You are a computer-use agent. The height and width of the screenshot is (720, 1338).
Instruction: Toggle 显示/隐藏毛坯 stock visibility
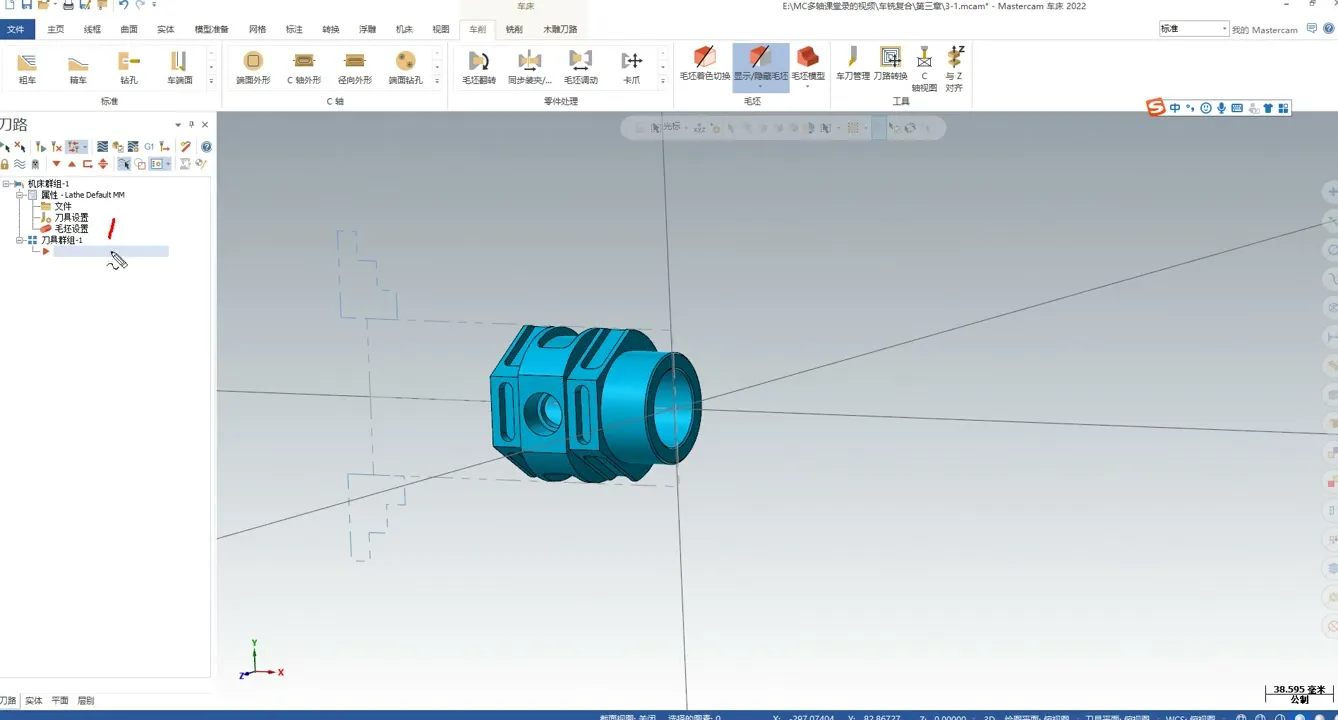pyautogui.click(x=760, y=62)
